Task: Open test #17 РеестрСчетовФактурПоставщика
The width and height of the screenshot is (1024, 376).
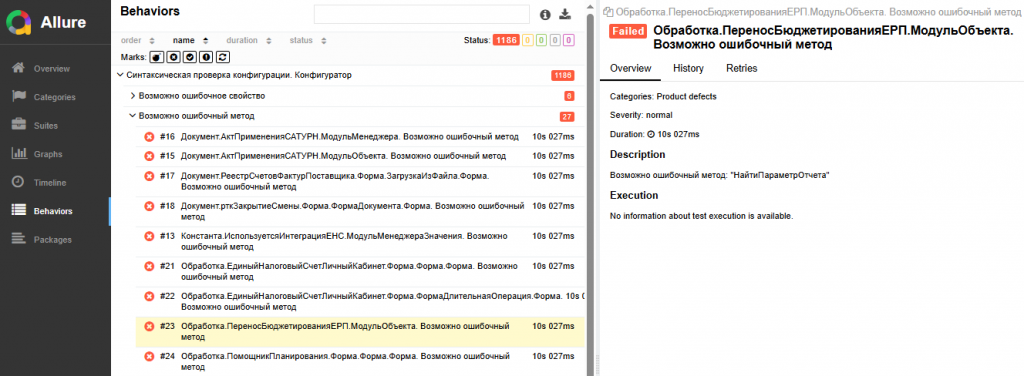Action: coord(359,181)
